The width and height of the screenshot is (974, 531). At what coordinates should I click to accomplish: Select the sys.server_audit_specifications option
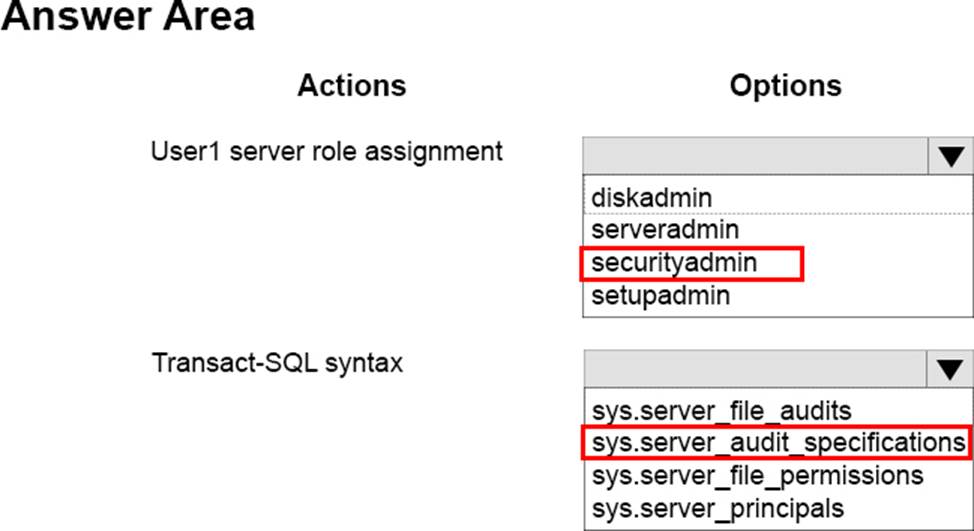[775, 442]
